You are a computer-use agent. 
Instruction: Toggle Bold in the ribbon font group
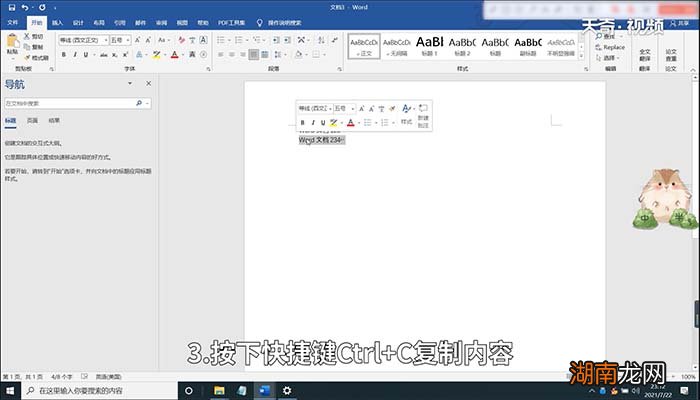(x=63, y=55)
